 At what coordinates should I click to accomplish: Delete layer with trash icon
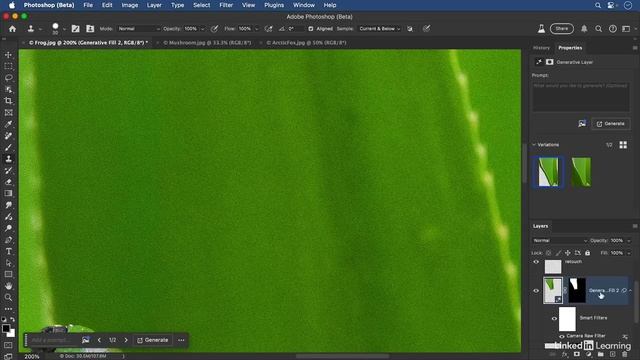(x=624, y=355)
